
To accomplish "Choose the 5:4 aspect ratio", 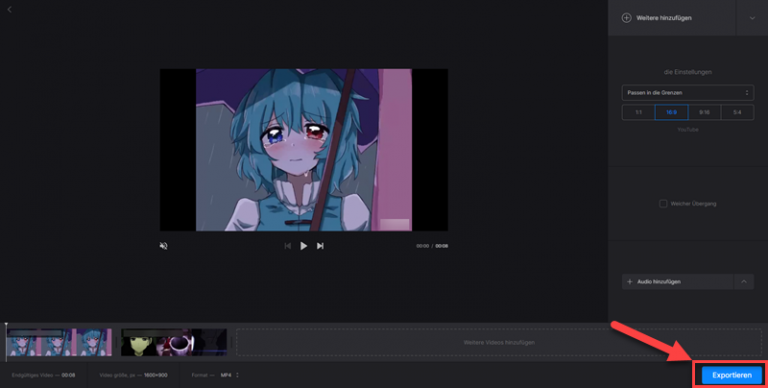I will click(x=737, y=112).
